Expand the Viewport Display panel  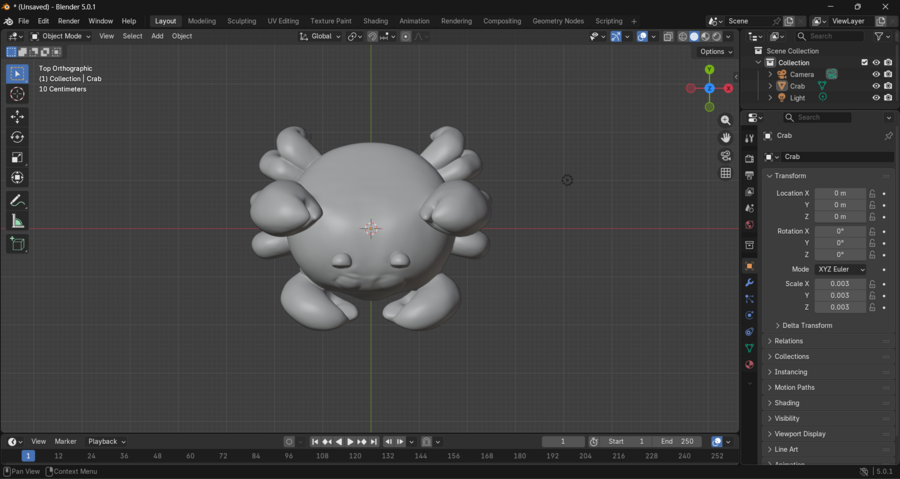point(800,434)
